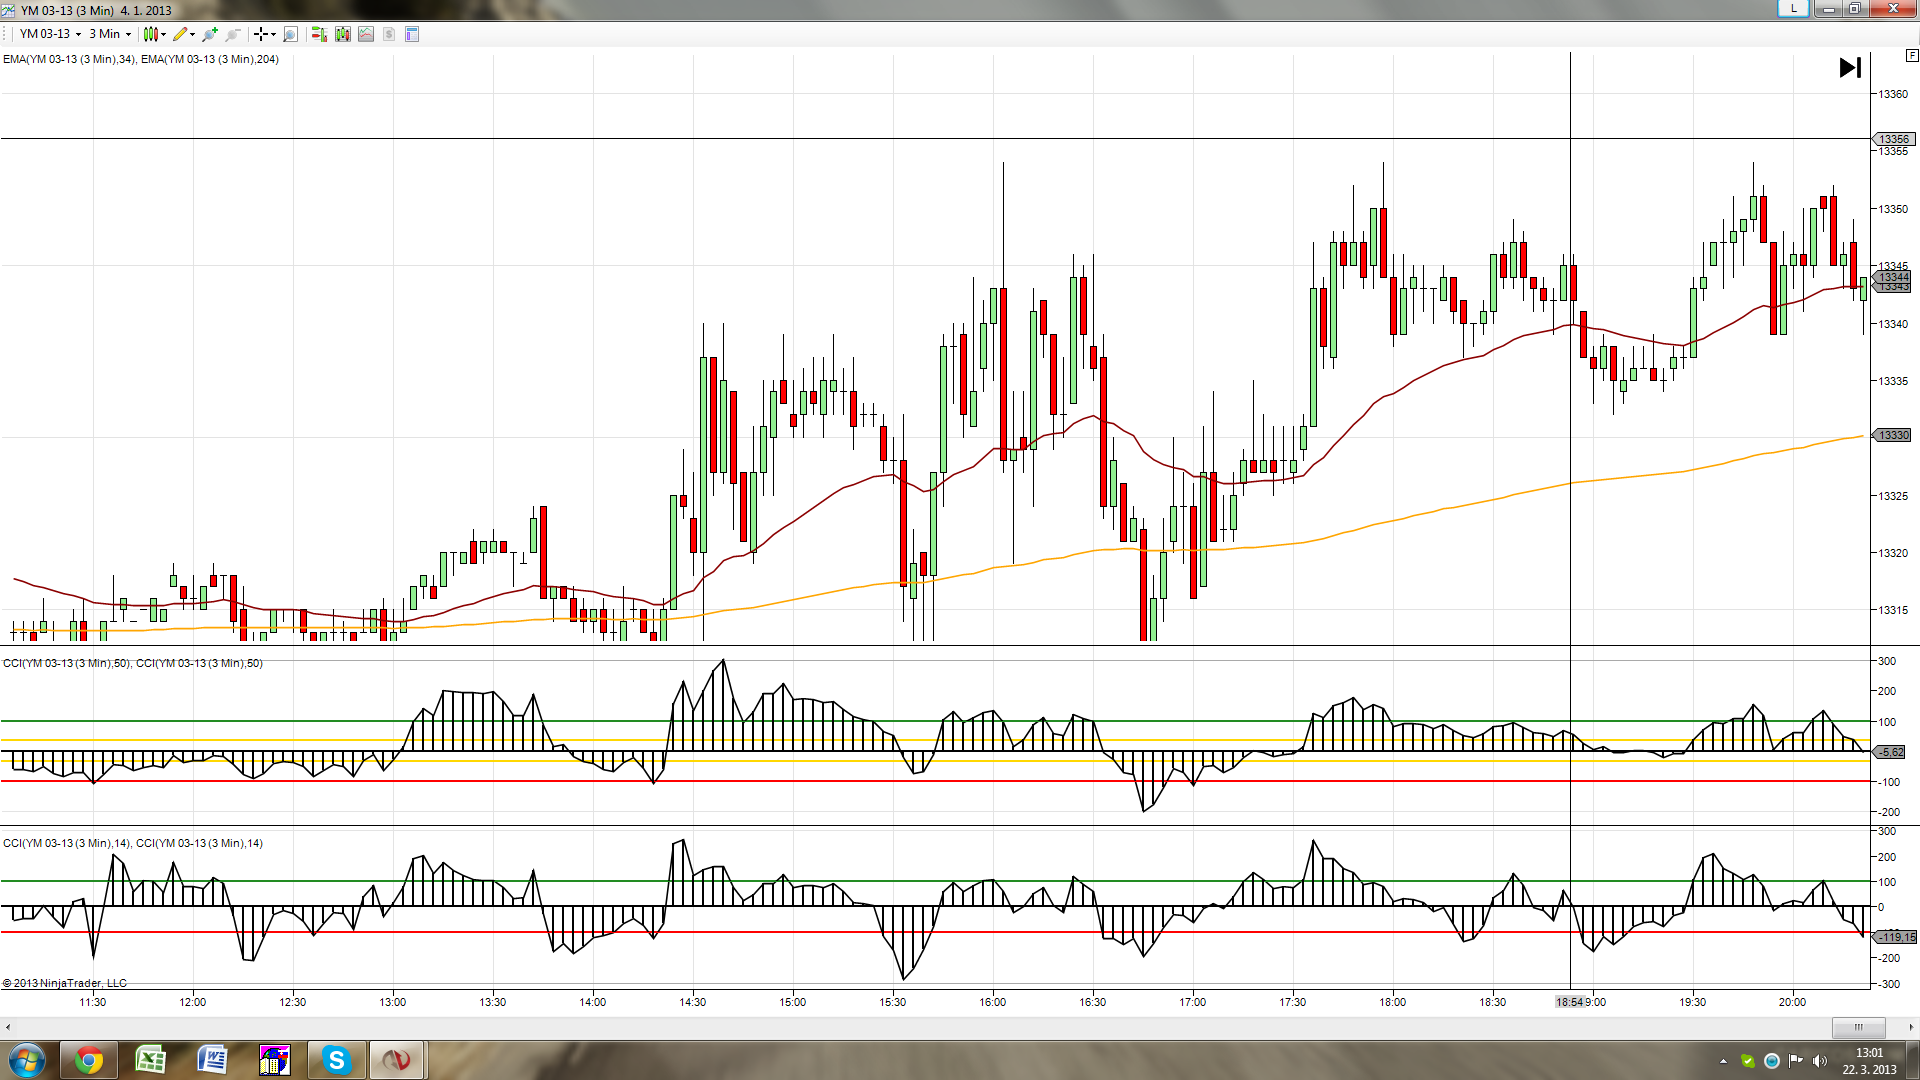Viewport: 1920px width, 1080px height.
Task: Expand the YM 03-13 instrument dropdown
Action: coord(78,34)
